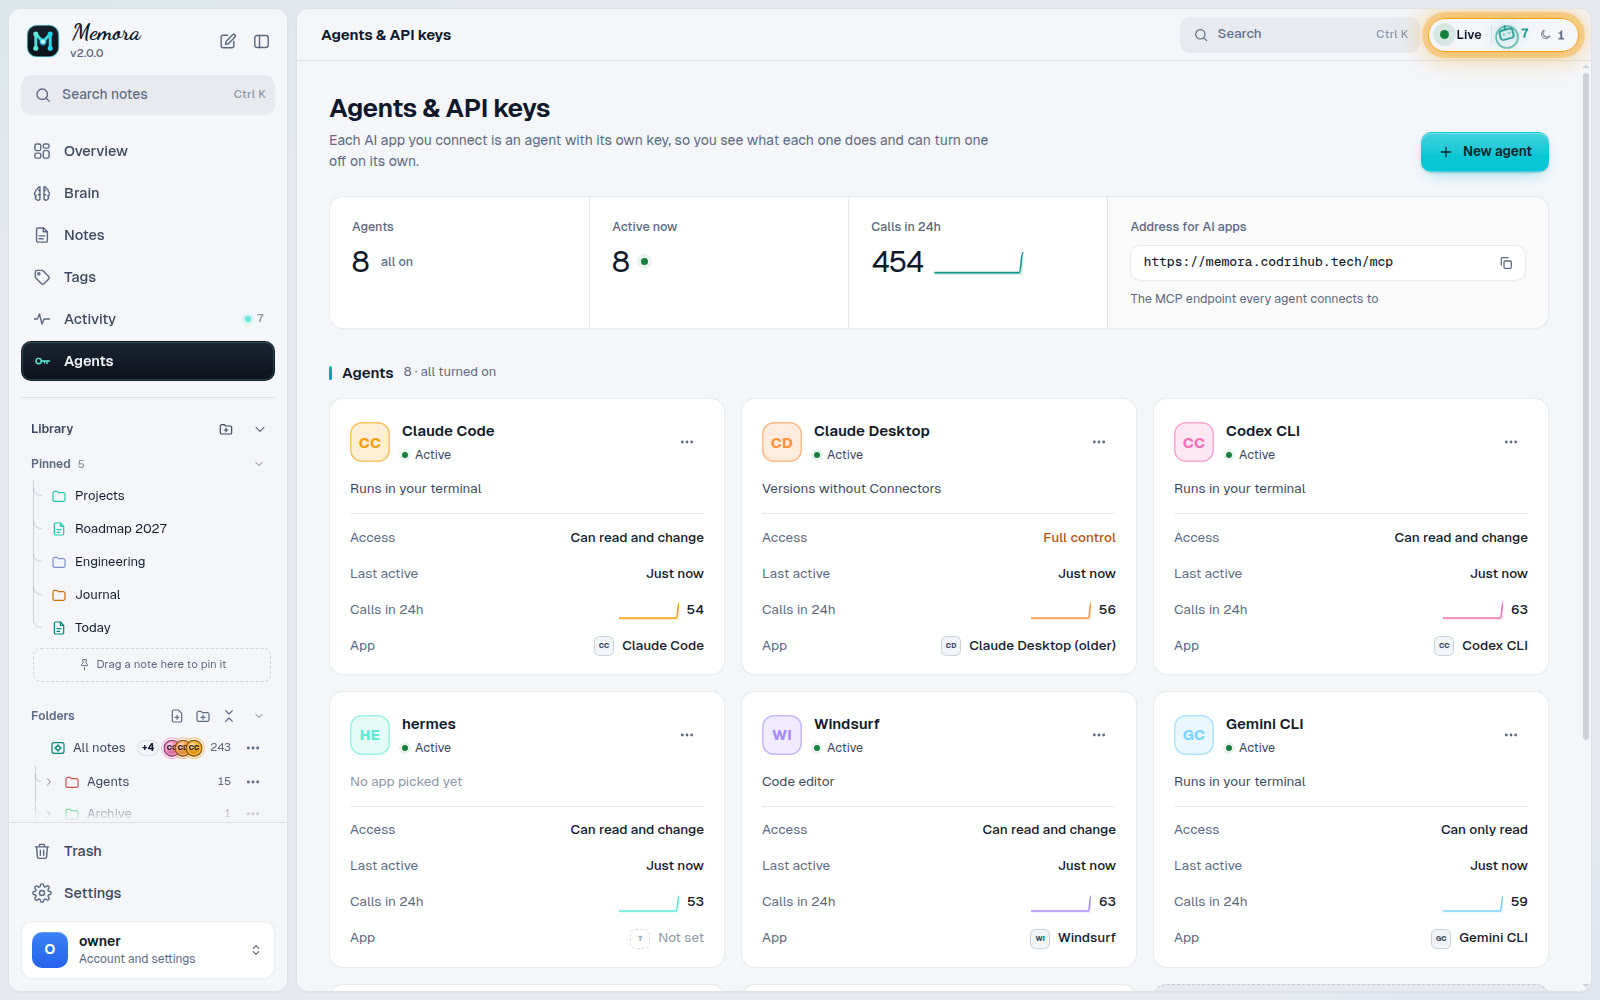Click the Live status indicator
Viewport: 1600px width, 1000px height.
pyautogui.click(x=1460, y=35)
